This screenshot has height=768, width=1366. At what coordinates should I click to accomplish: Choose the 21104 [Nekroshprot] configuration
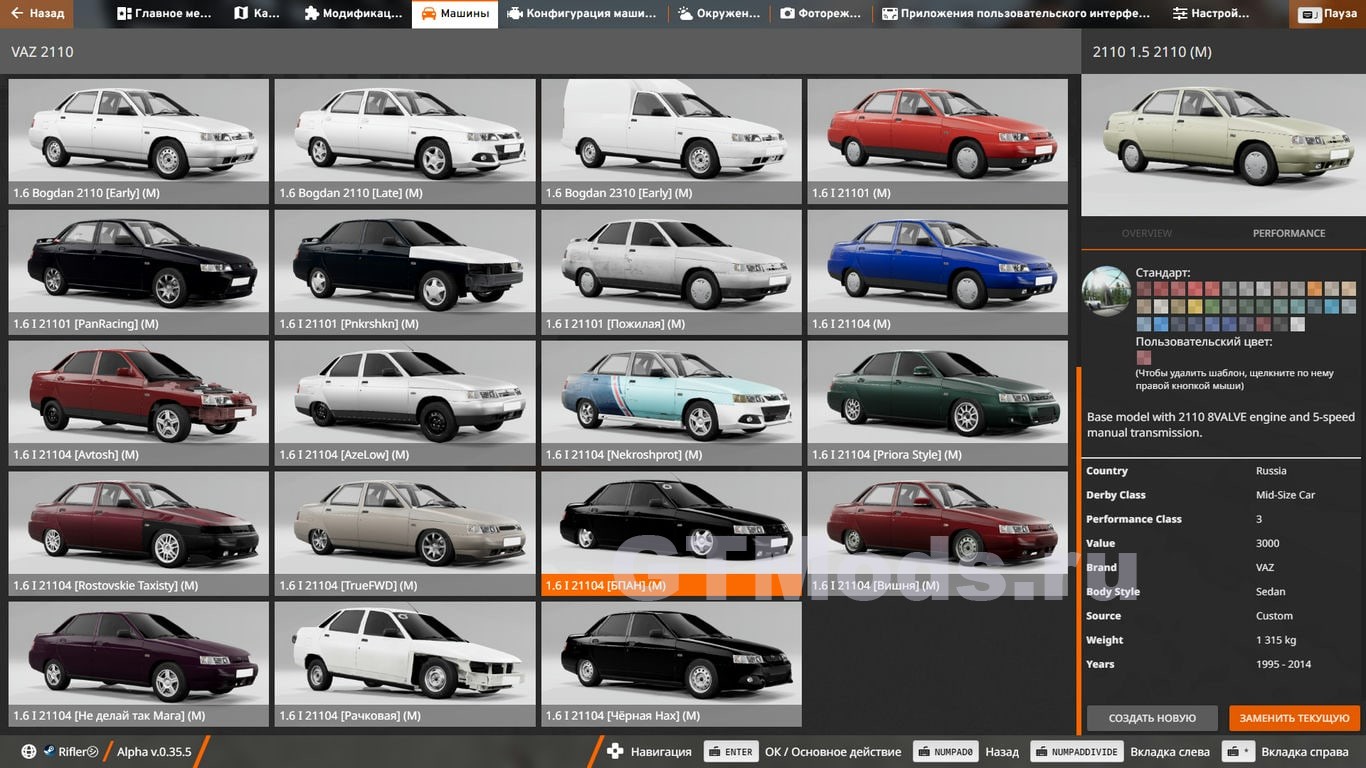click(x=671, y=403)
